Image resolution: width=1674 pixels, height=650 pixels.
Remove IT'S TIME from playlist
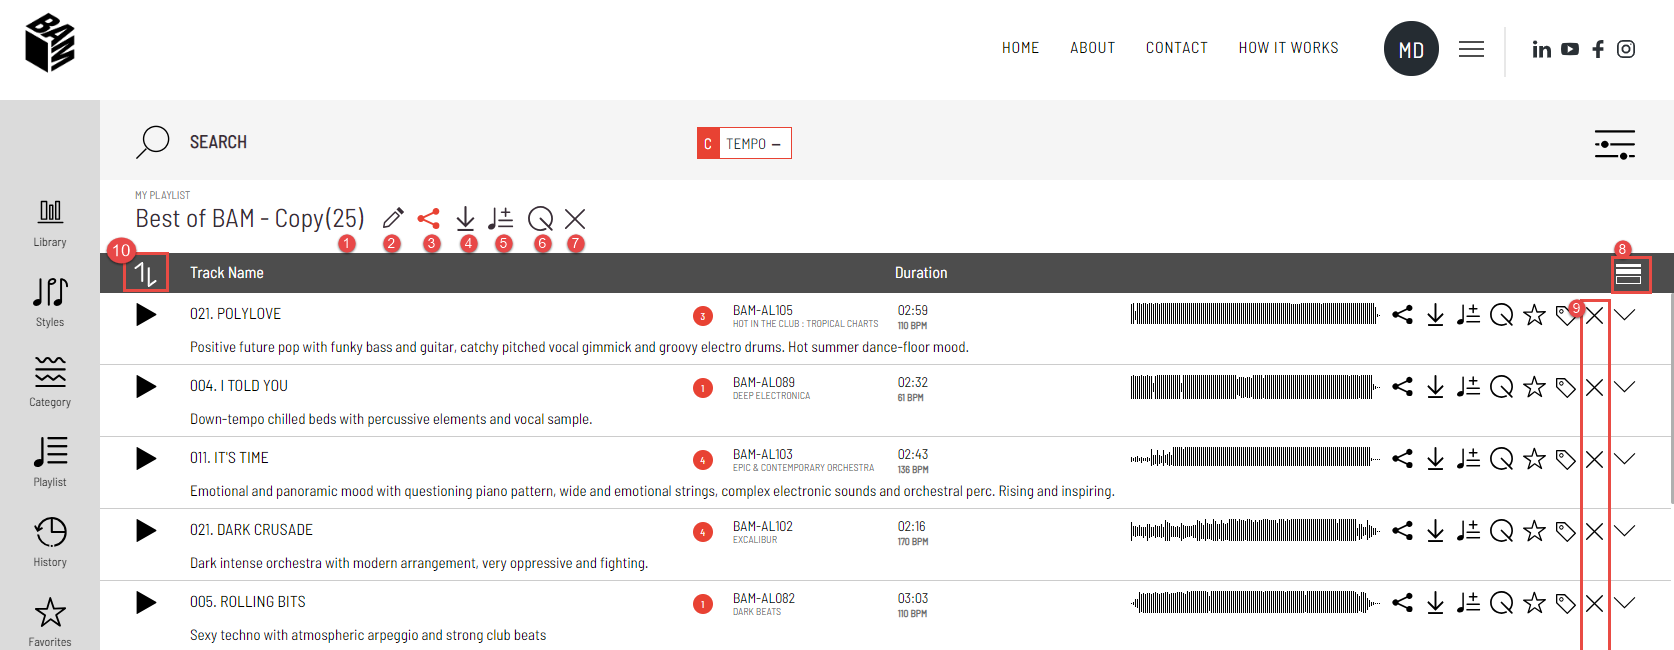click(x=1595, y=460)
